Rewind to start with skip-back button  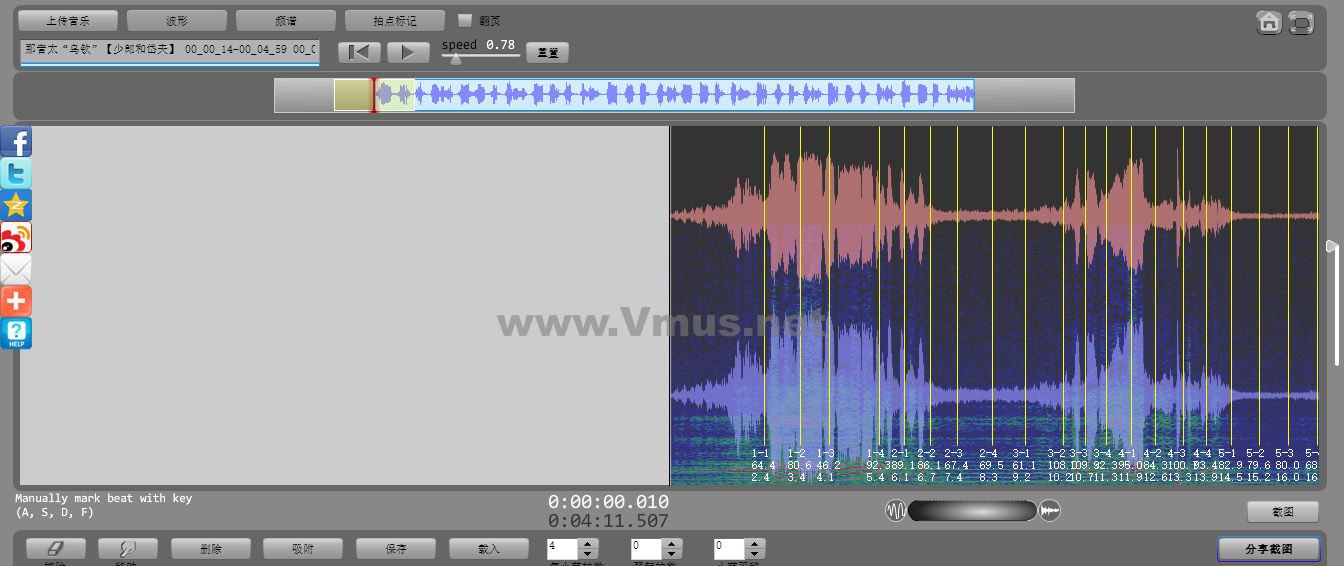(x=359, y=52)
